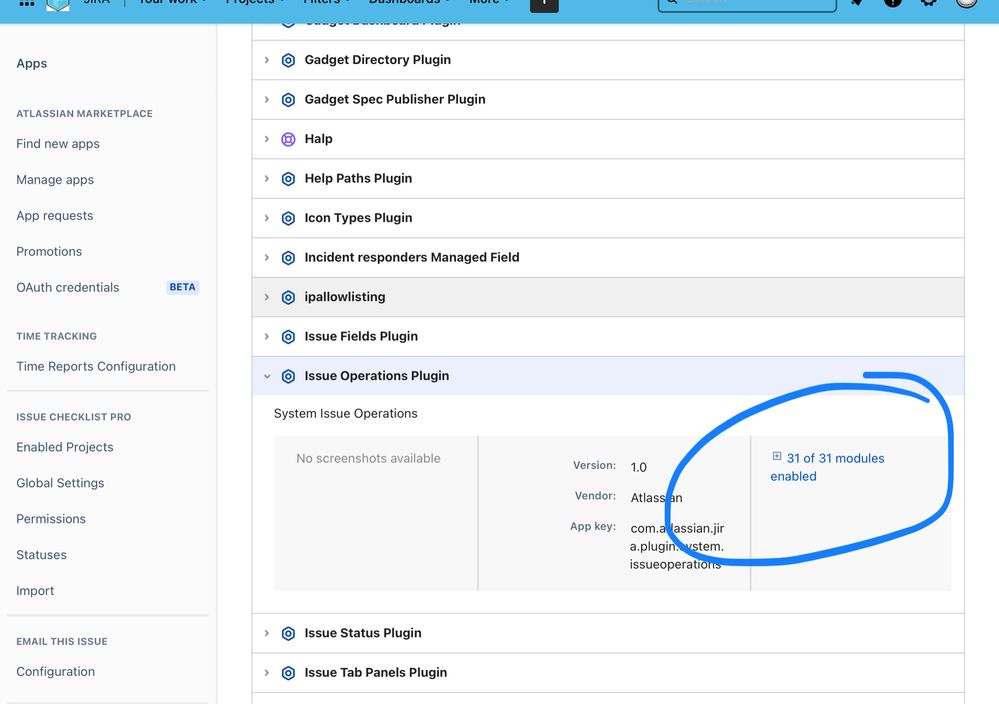Select the ipallowlisting title
Image resolution: width=999 pixels, height=704 pixels.
(x=345, y=297)
